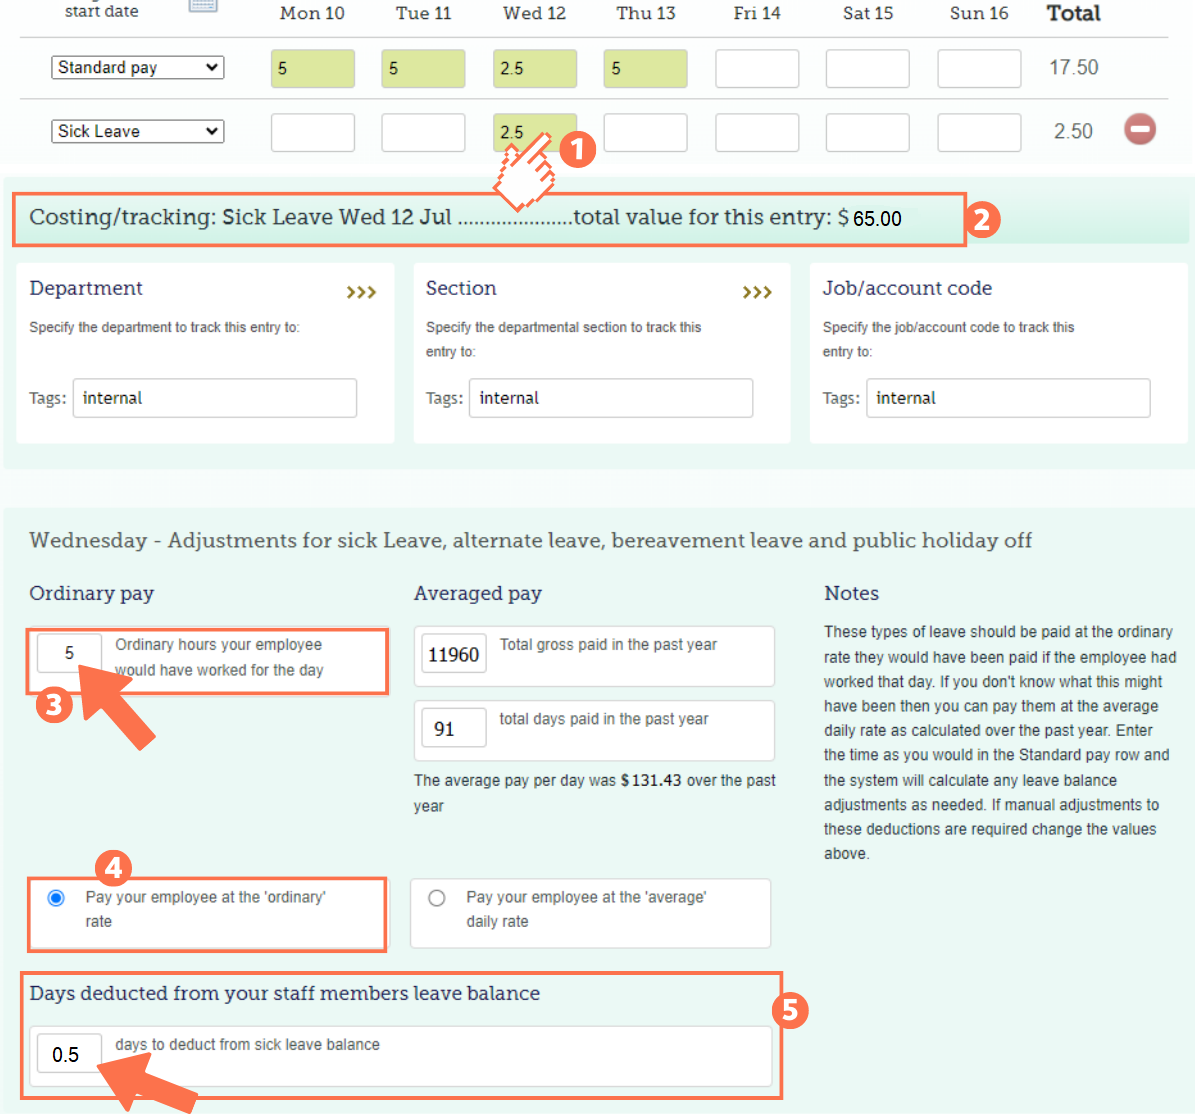Edit days to deduct field showing 0.5
This screenshot has width=1195, height=1117.
coord(68,1053)
